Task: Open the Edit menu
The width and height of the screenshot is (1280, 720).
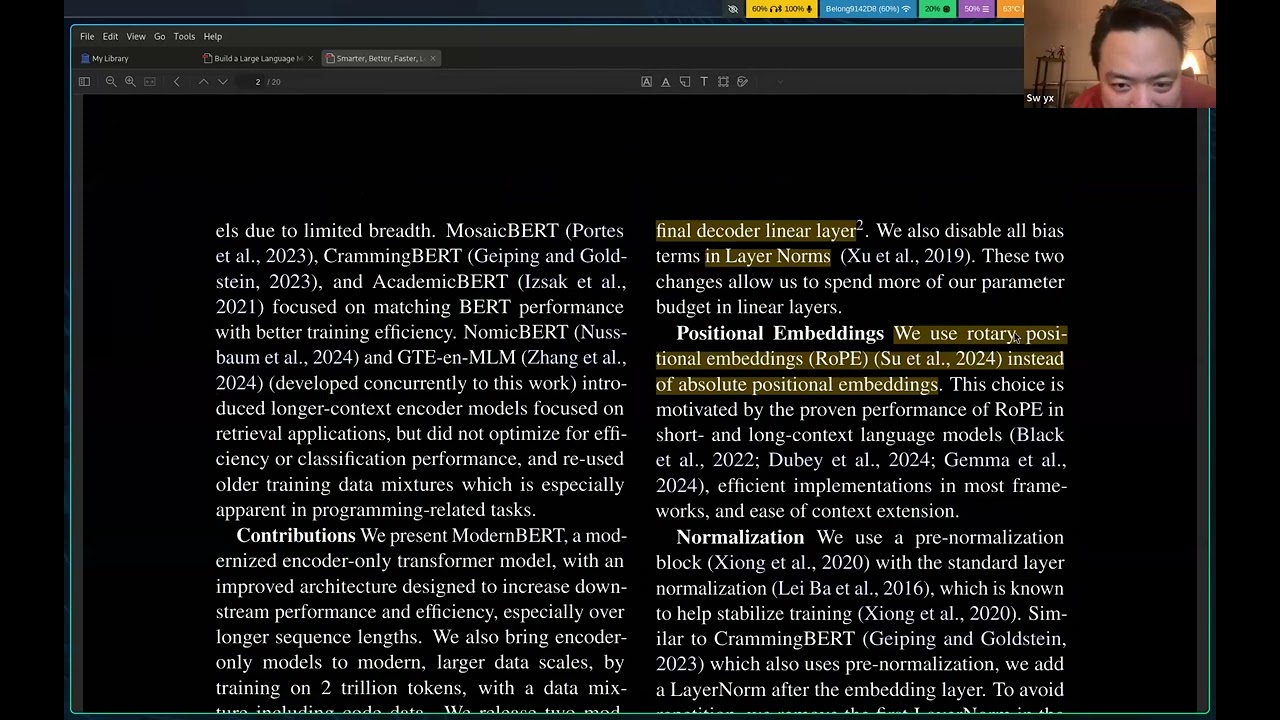Action: tap(110, 36)
